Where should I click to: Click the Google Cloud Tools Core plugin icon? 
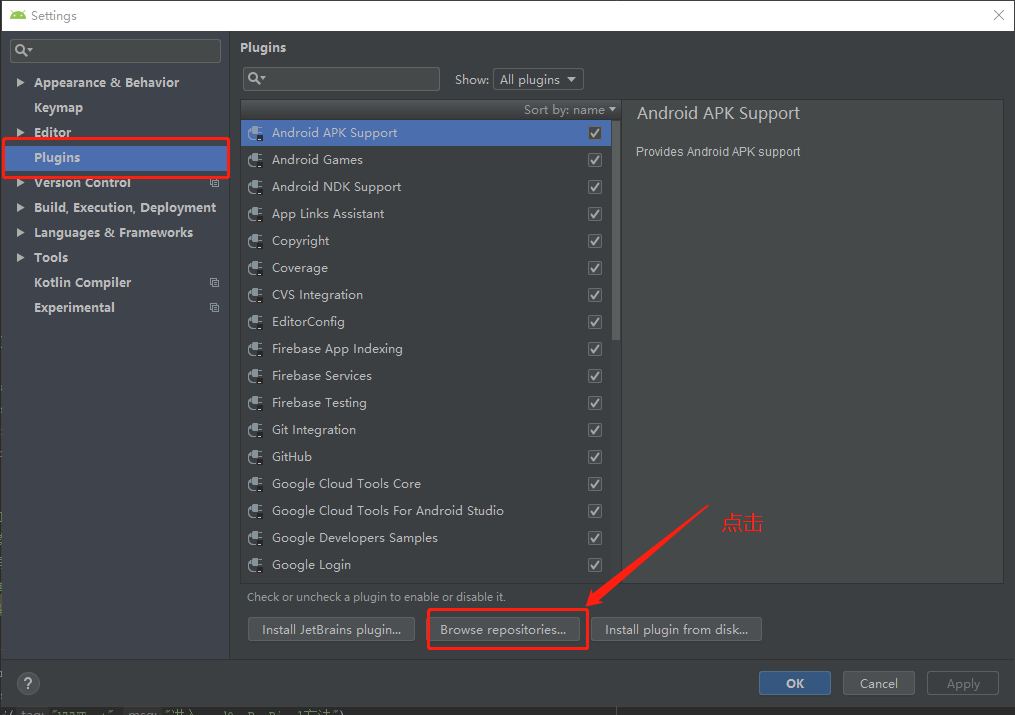pos(256,484)
